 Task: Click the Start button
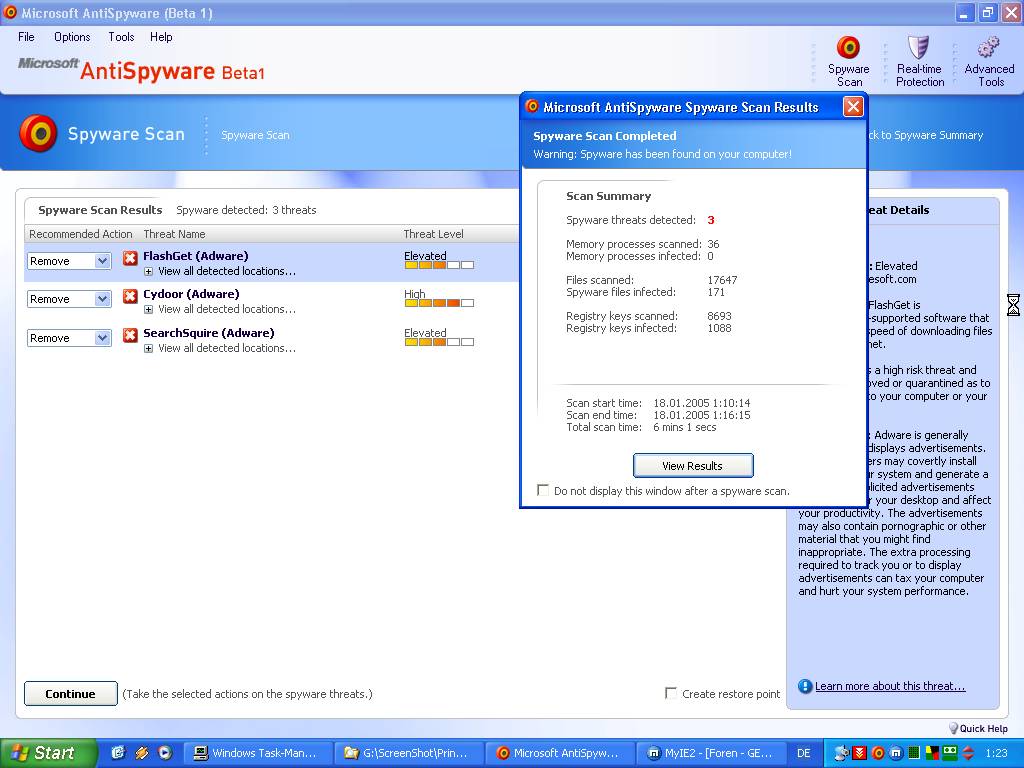(48, 753)
